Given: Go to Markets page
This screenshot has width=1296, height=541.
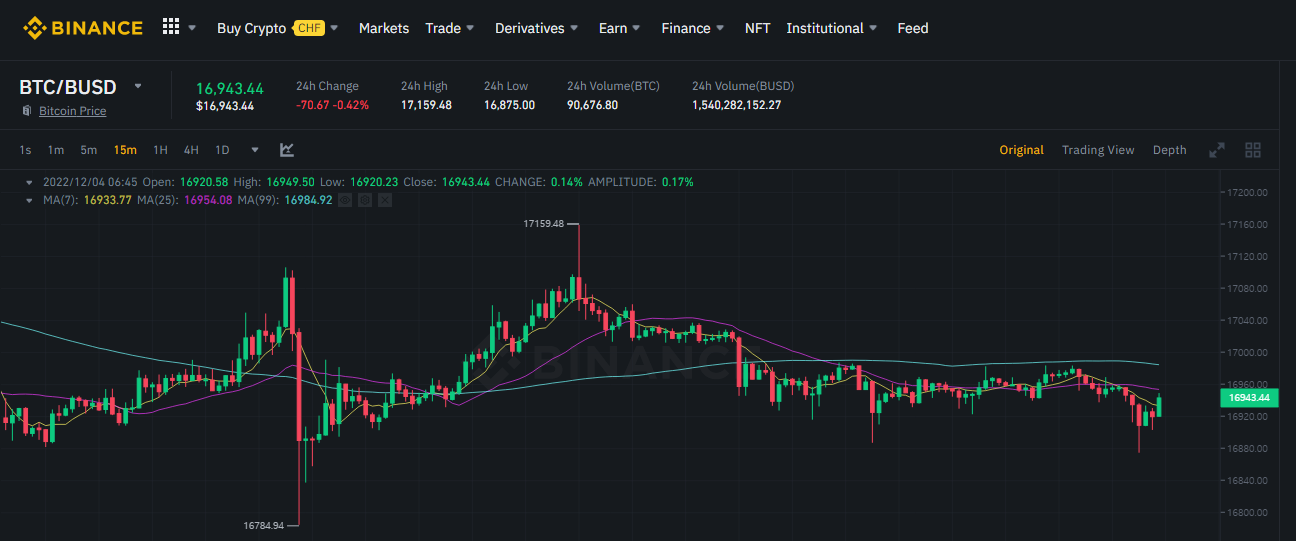Looking at the screenshot, I should tap(384, 28).
